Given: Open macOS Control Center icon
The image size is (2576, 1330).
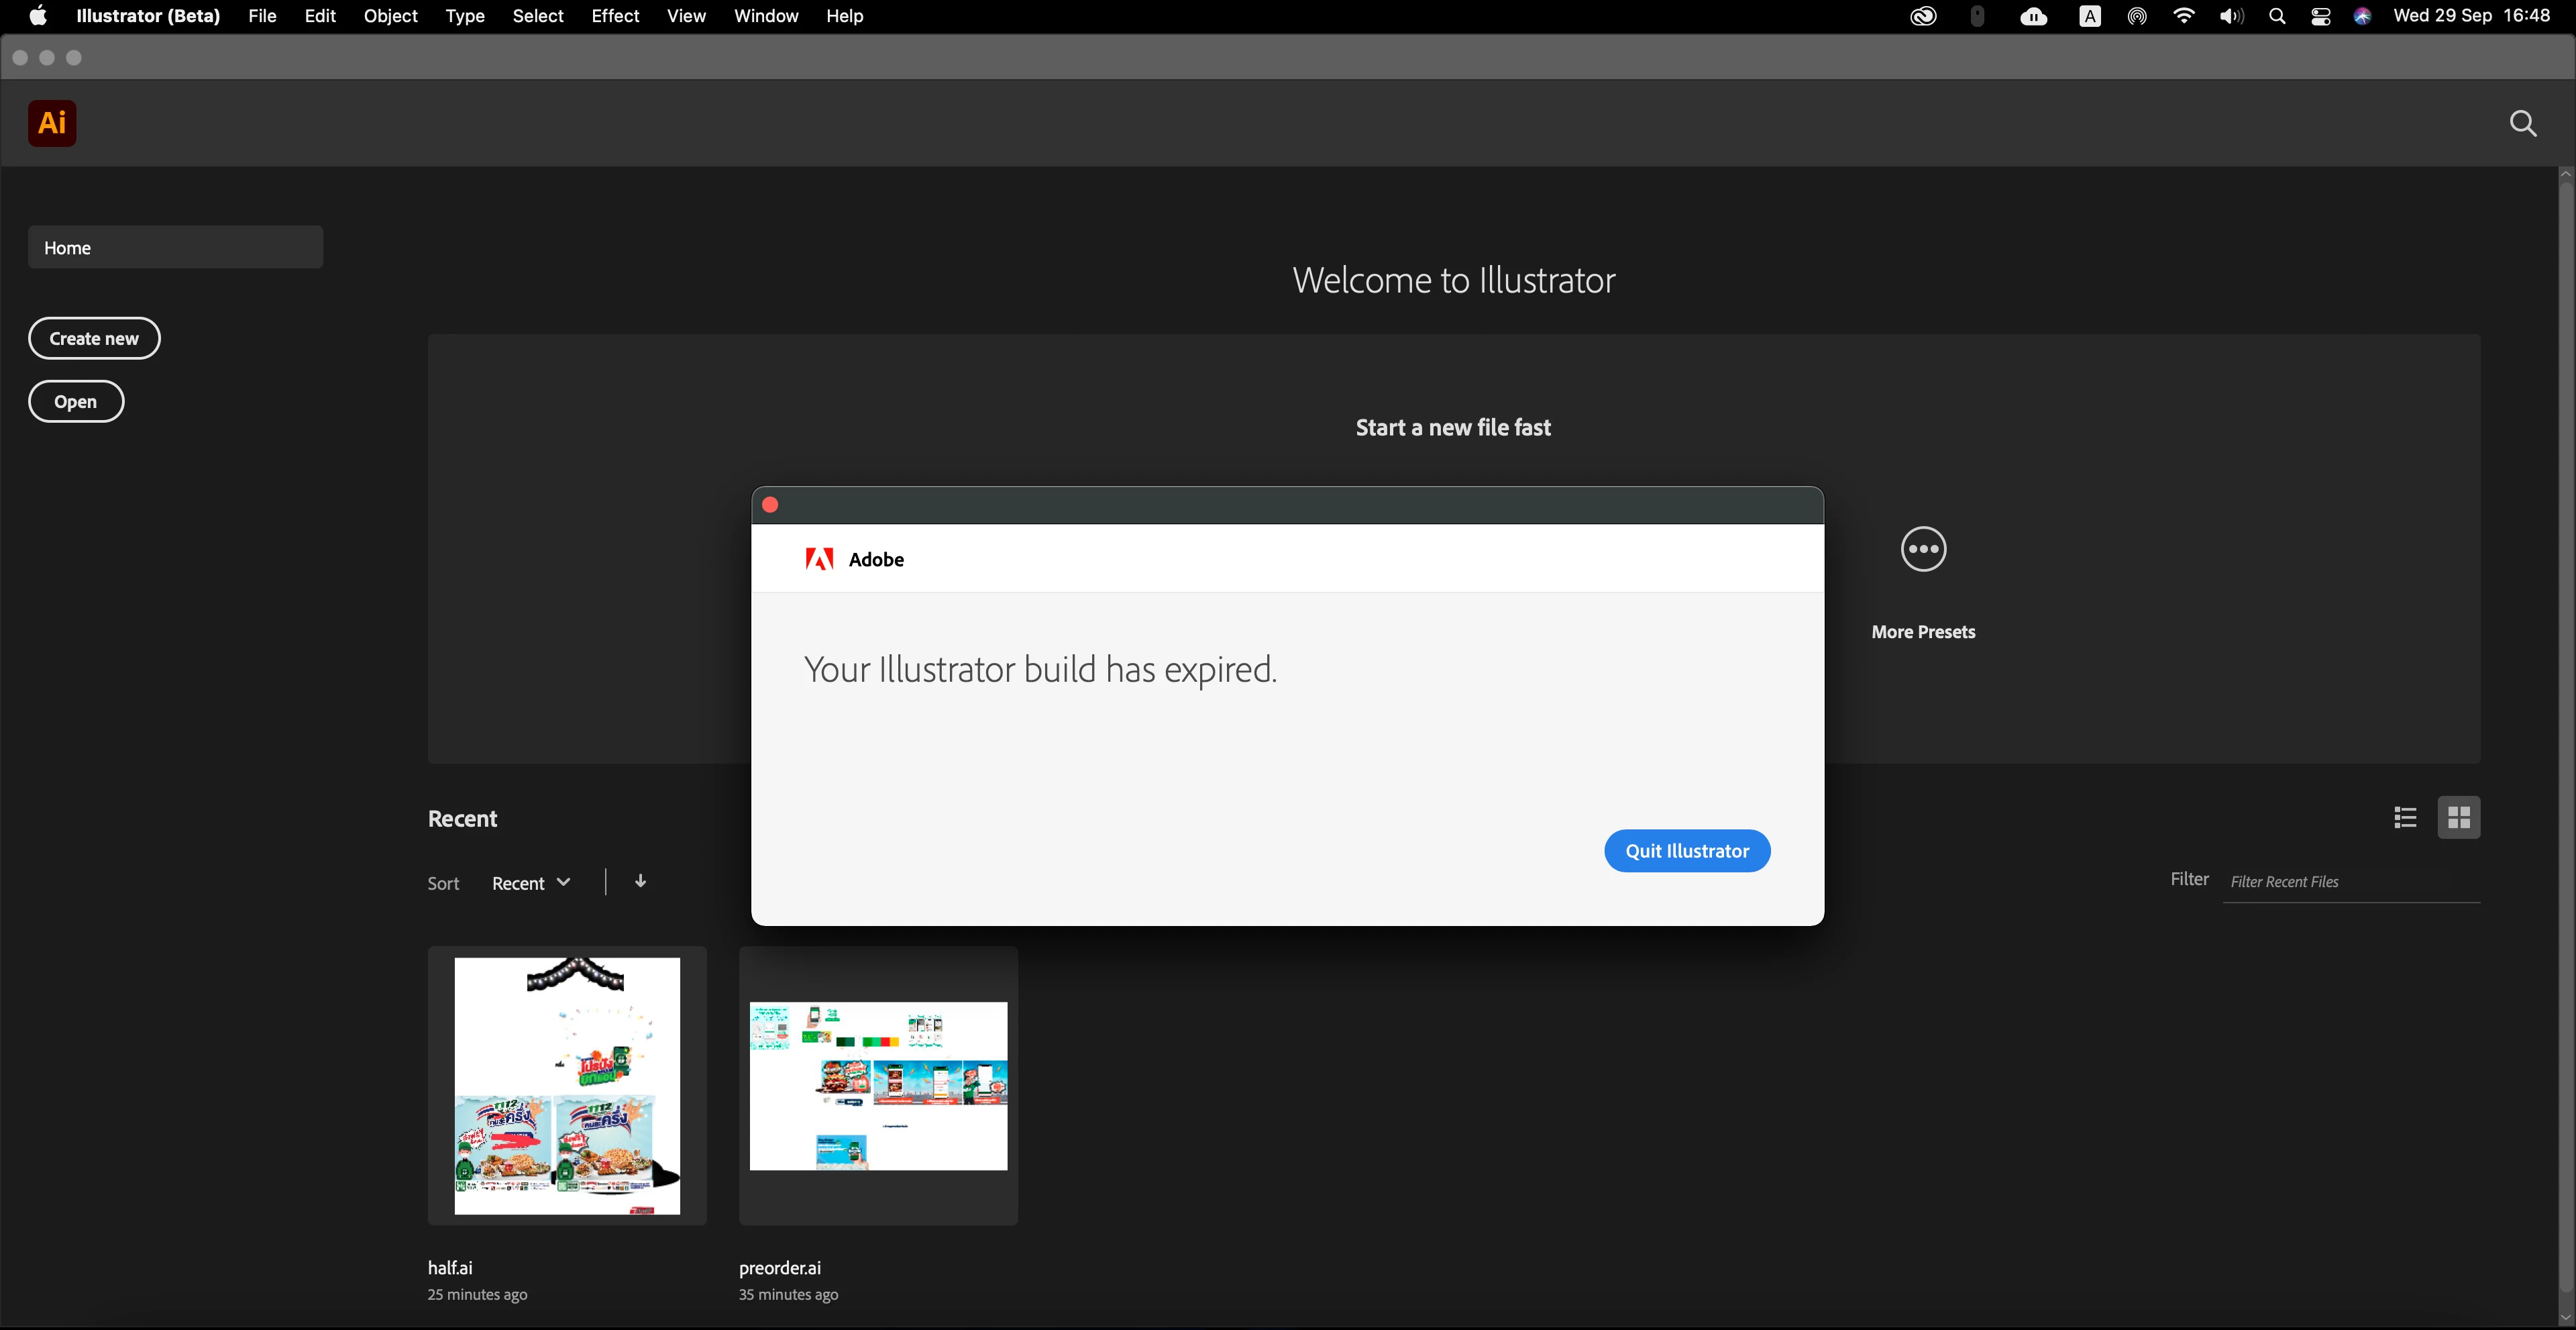Looking at the screenshot, I should click(2321, 16).
